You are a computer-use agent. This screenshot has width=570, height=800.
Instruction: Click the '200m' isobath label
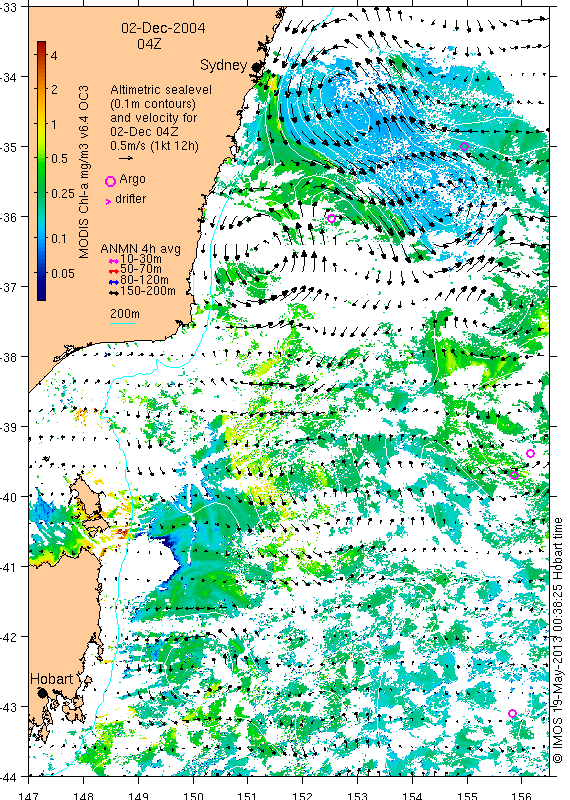(125, 314)
